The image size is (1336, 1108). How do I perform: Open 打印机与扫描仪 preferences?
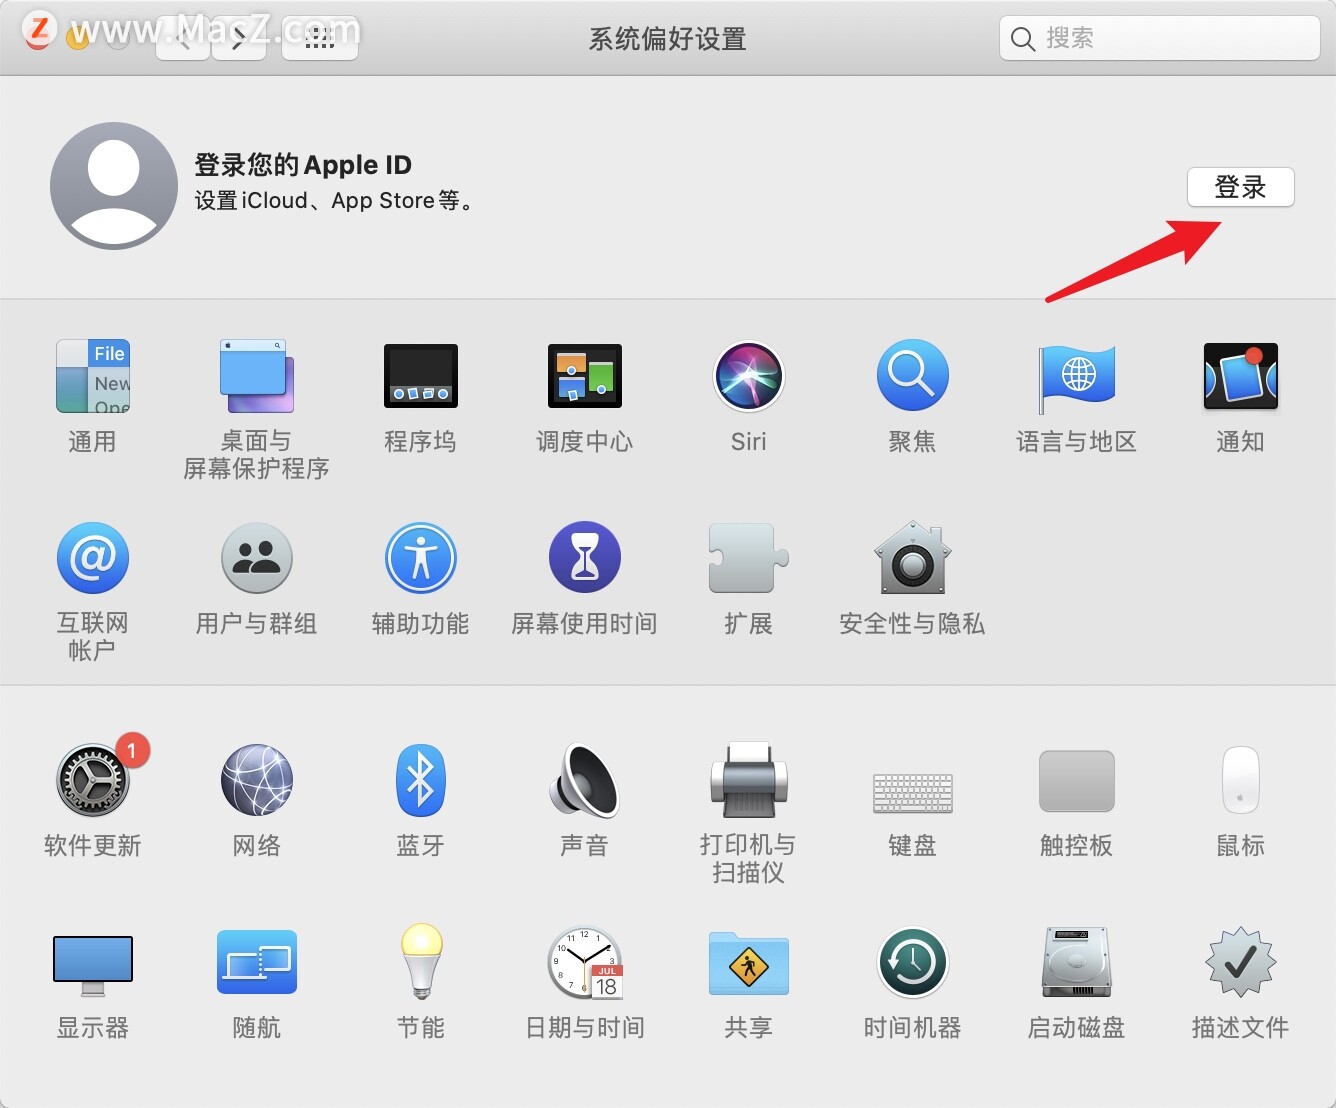pos(749,780)
